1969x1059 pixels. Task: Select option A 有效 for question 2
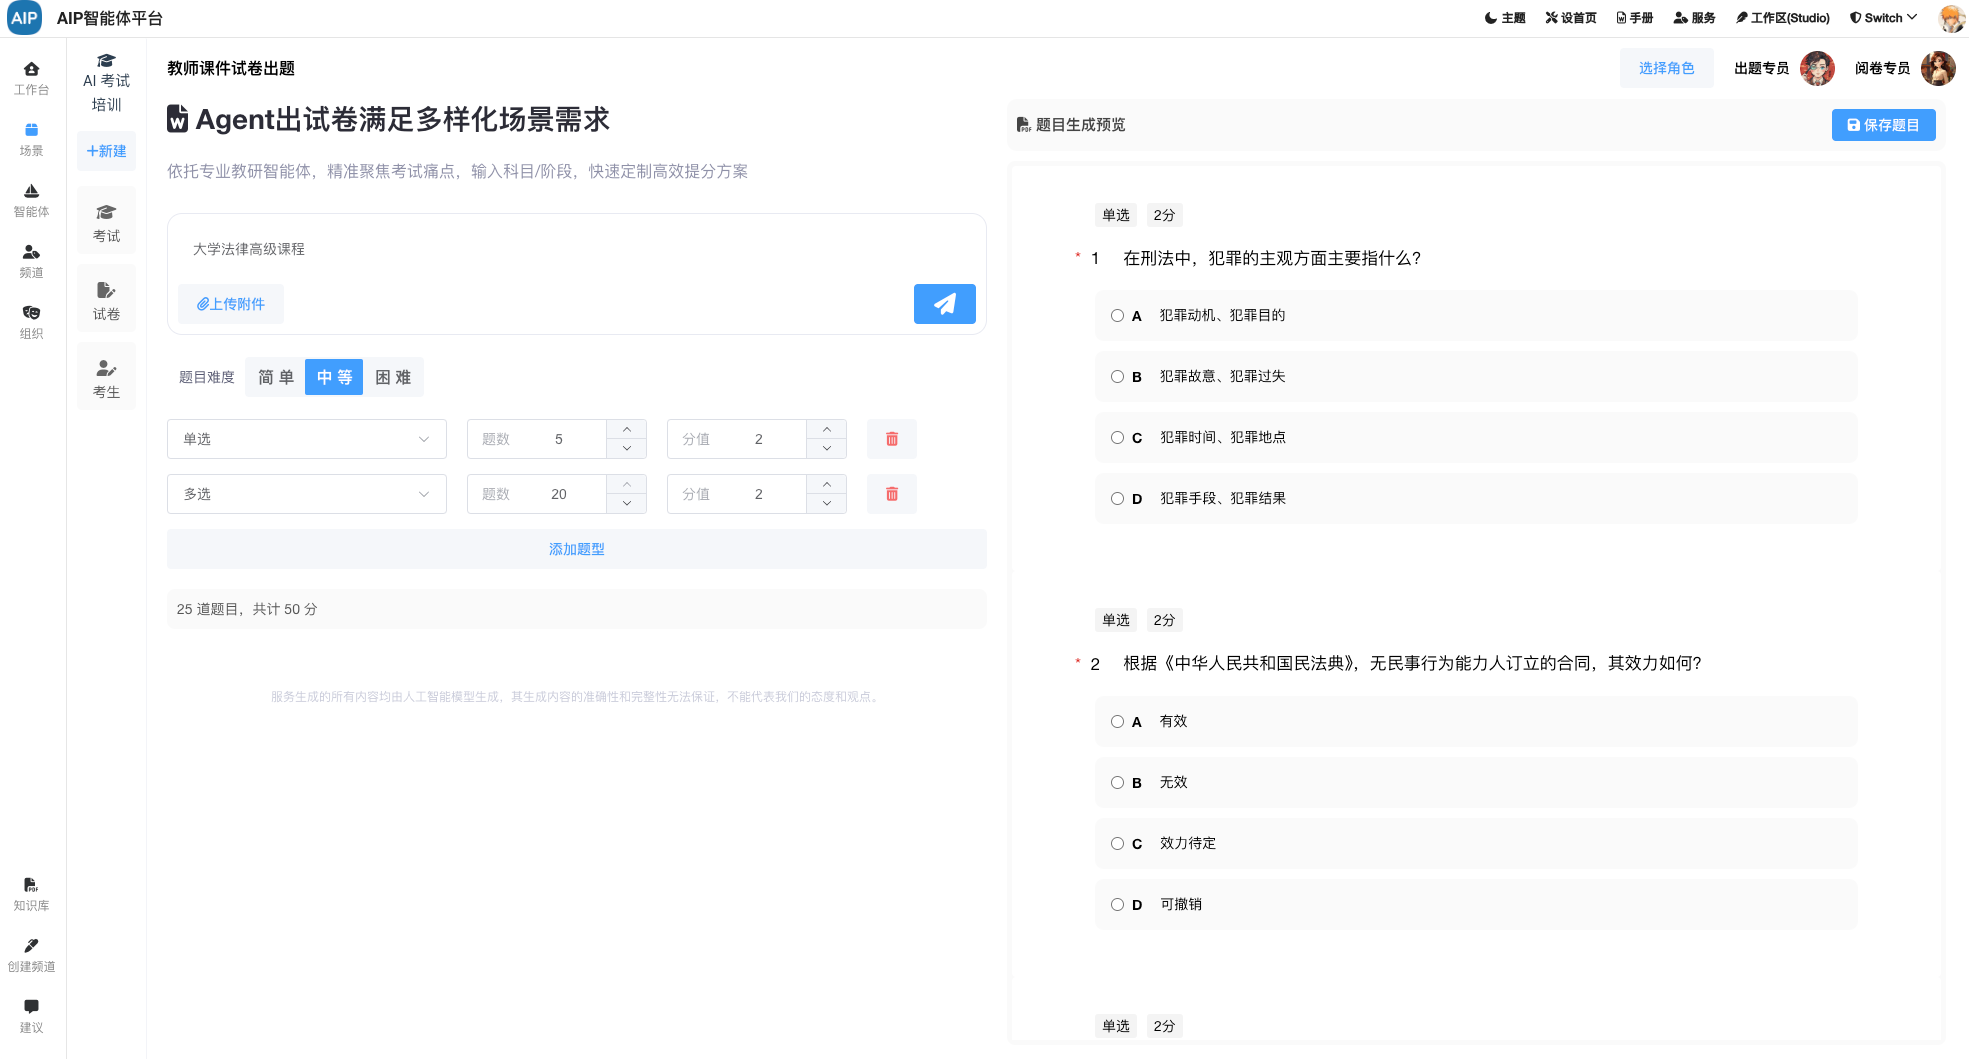coord(1117,722)
